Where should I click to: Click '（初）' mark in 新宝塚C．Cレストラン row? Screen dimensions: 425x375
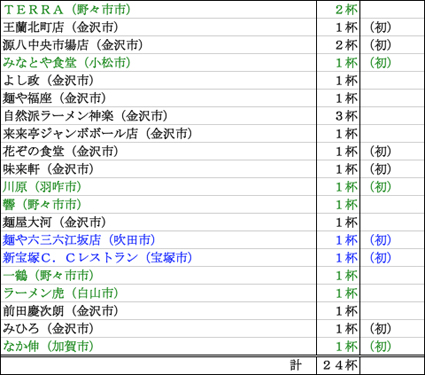[380, 258]
